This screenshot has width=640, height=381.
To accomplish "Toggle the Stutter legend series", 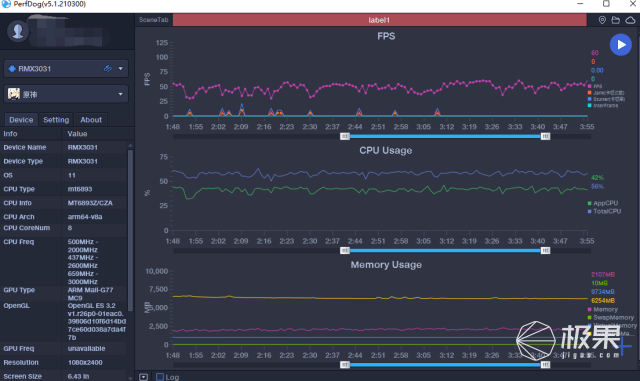I will point(606,99).
